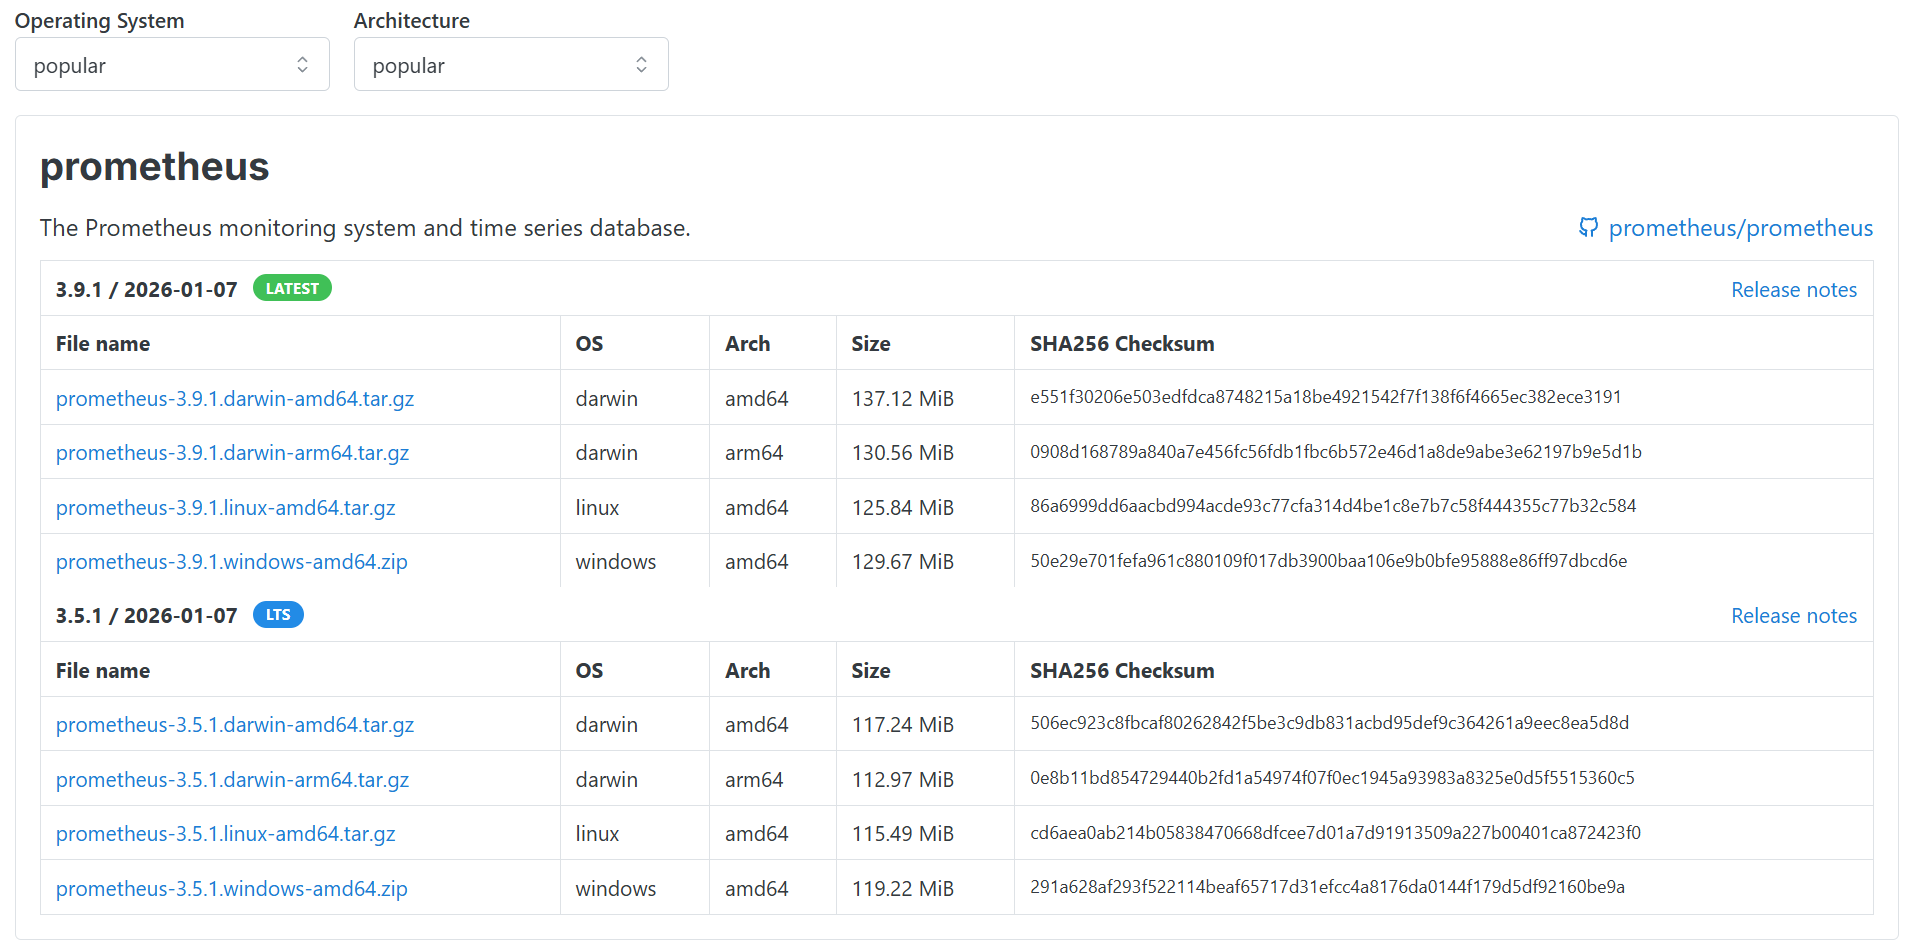The width and height of the screenshot is (1908, 944).
Task: Download prometheus-3.9.1.windows-amd64.zip
Action: click(232, 562)
